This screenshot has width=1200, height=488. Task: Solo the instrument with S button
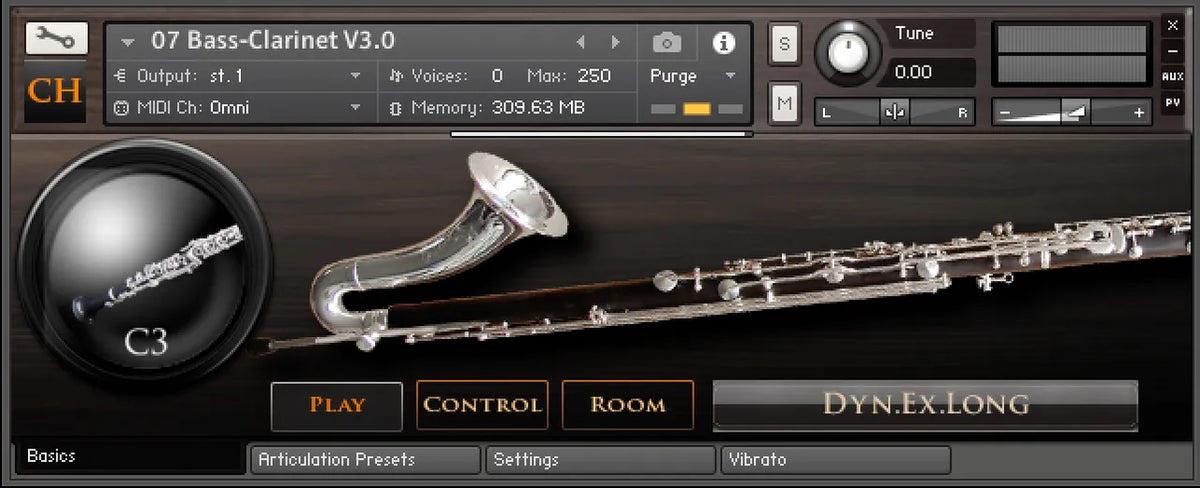pyautogui.click(x=784, y=43)
